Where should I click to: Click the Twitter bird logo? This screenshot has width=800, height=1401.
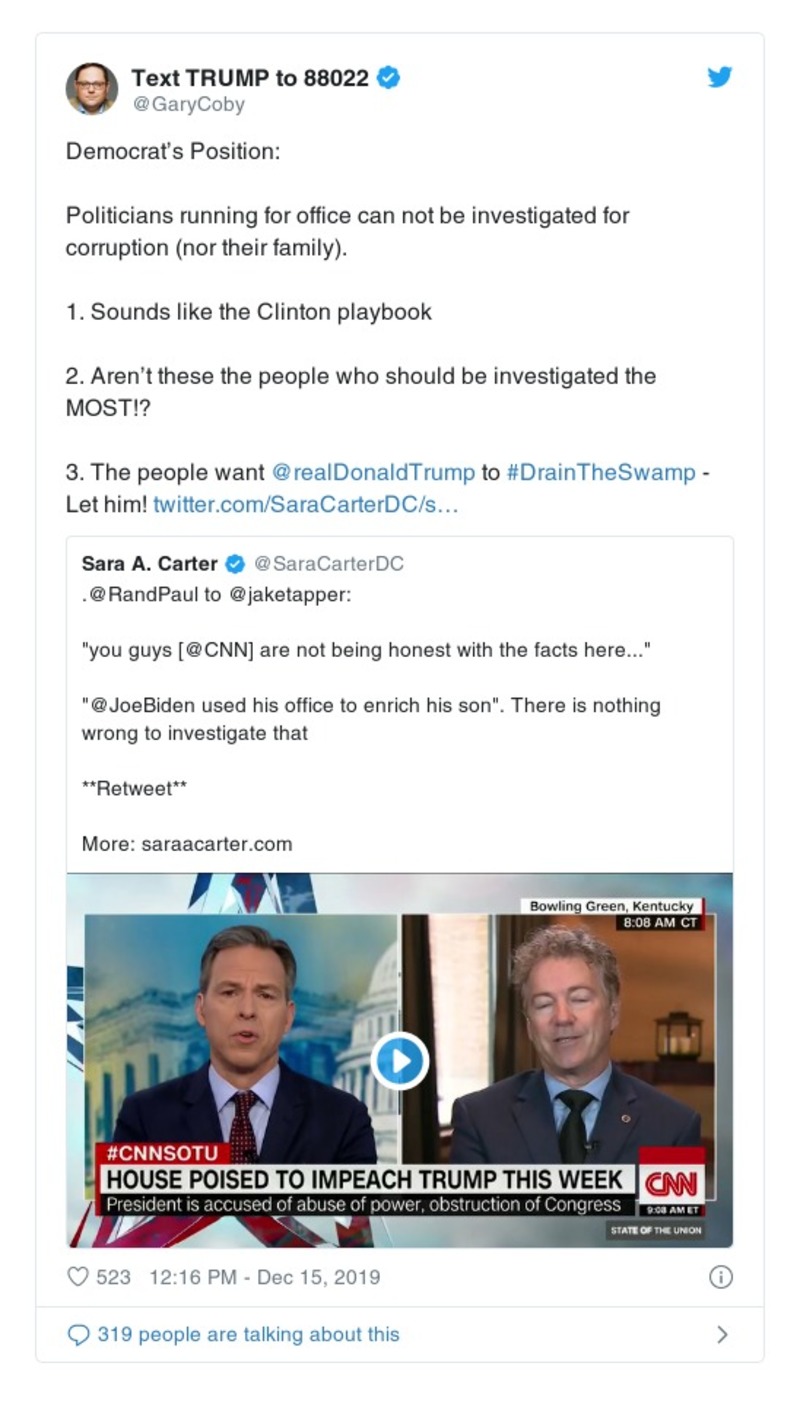coord(720,77)
